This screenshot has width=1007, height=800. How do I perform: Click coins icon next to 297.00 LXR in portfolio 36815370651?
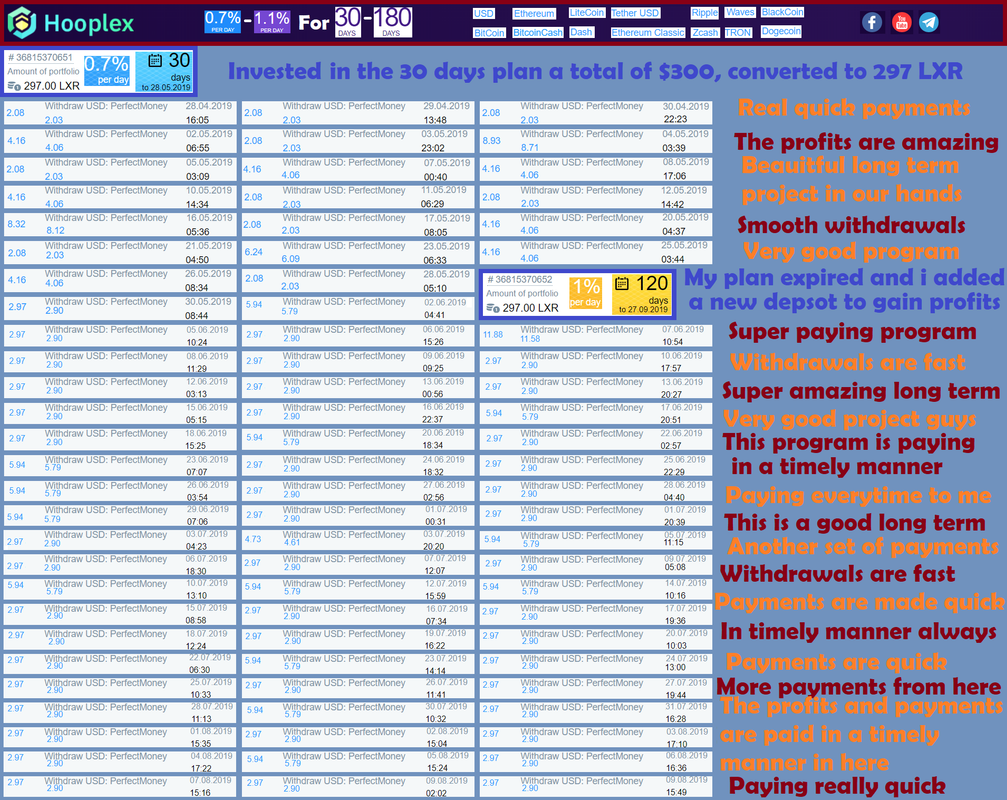(13, 86)
